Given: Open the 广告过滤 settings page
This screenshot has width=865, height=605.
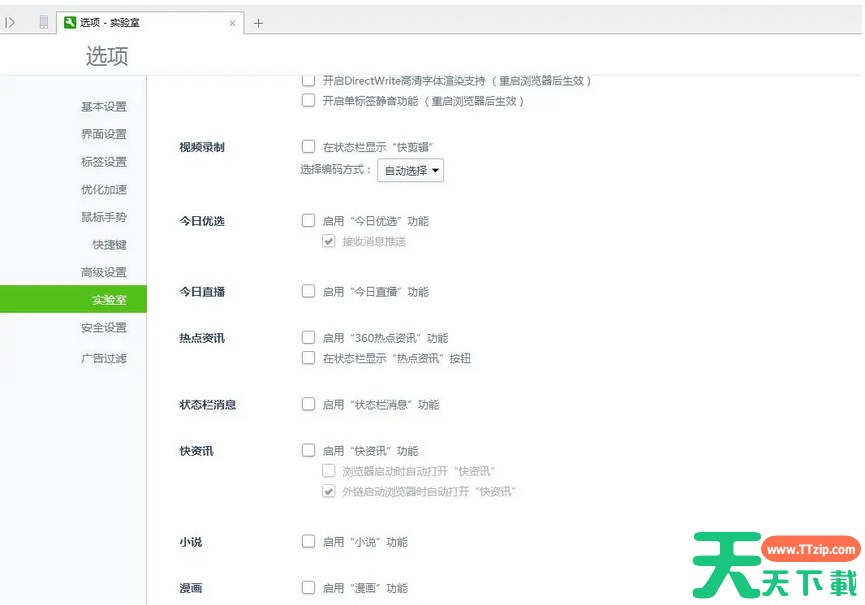Looking at the screenshot, I should [104, 358].
